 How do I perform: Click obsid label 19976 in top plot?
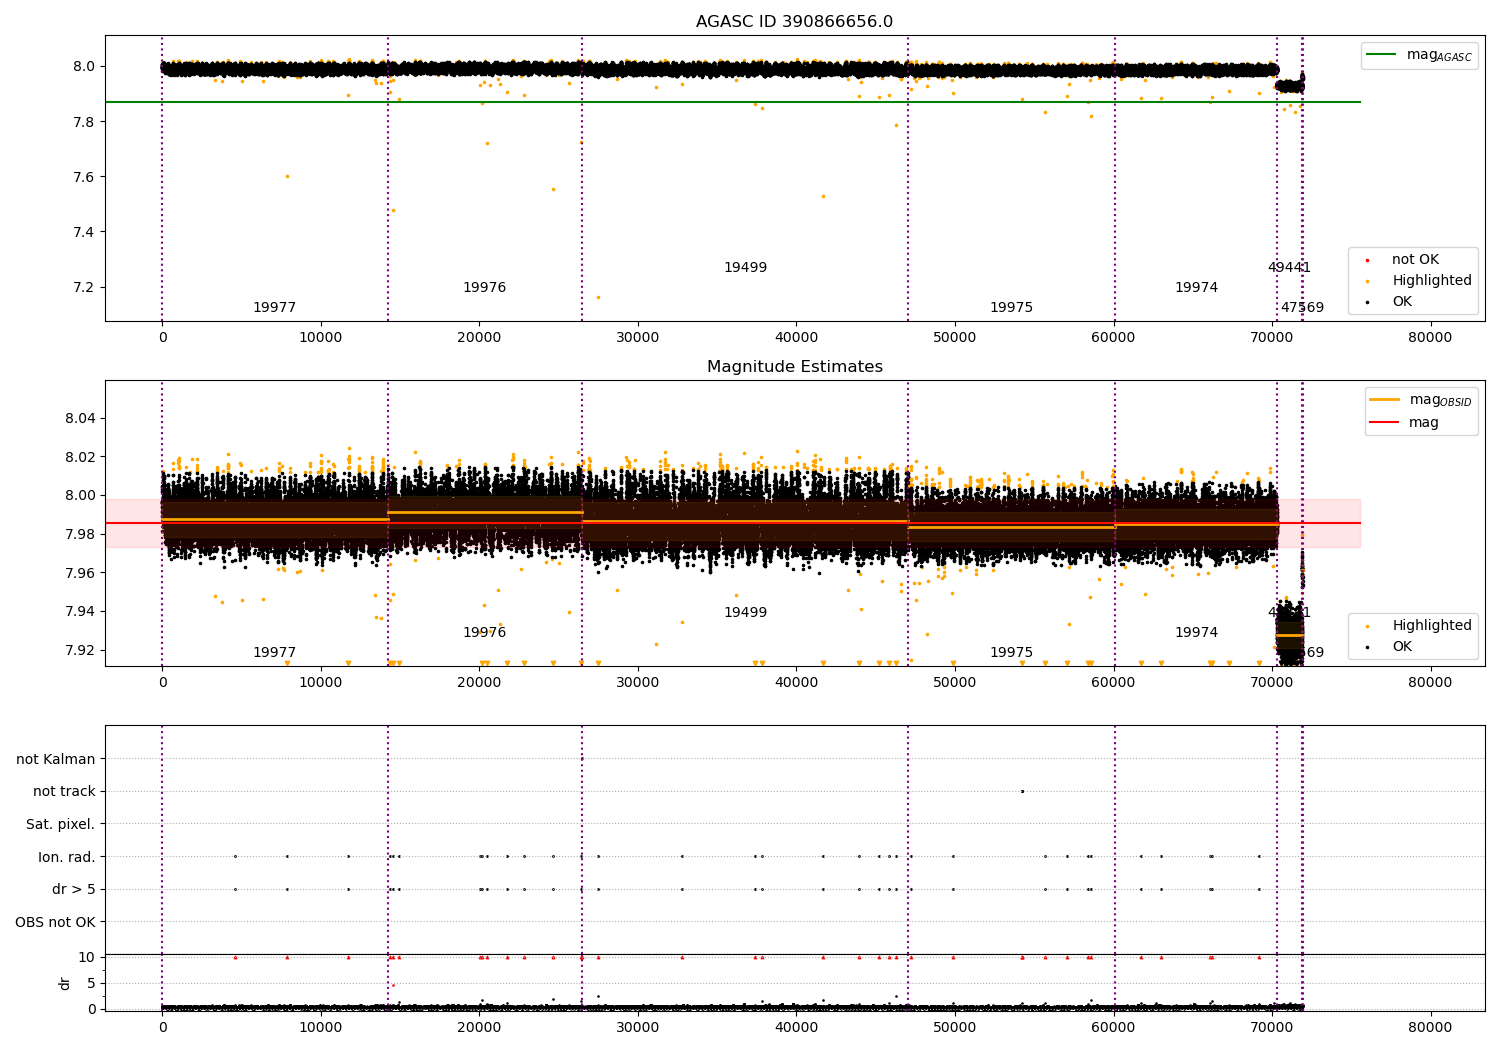484,288
